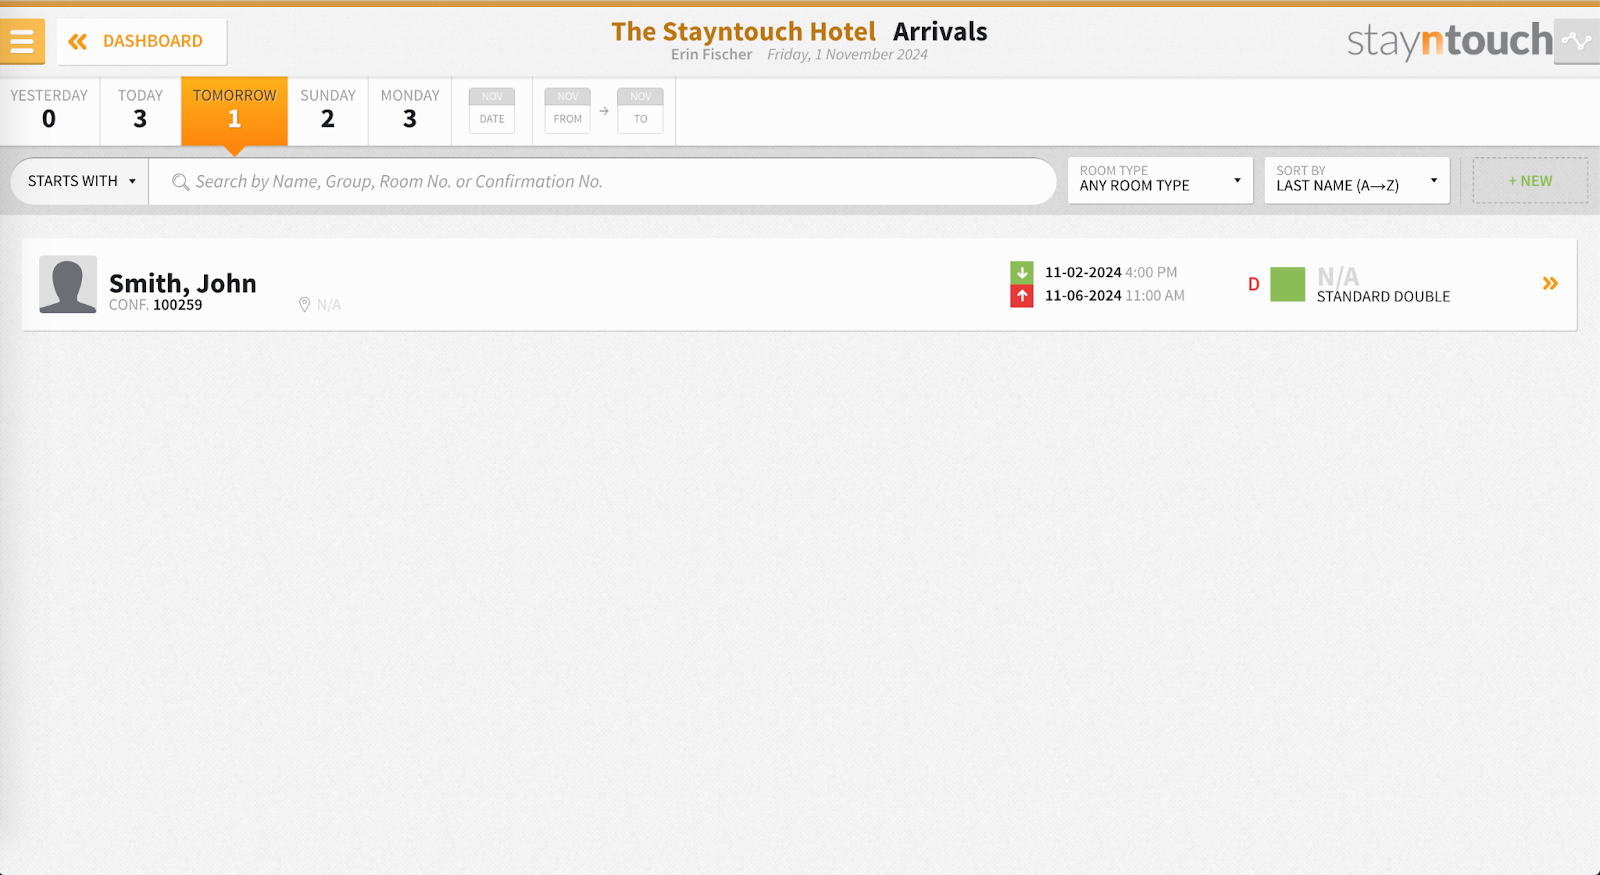The width and height of the screenshot is (1600, 875).
Task: Open the Room Type filter dropdown
Action: 1160,180
